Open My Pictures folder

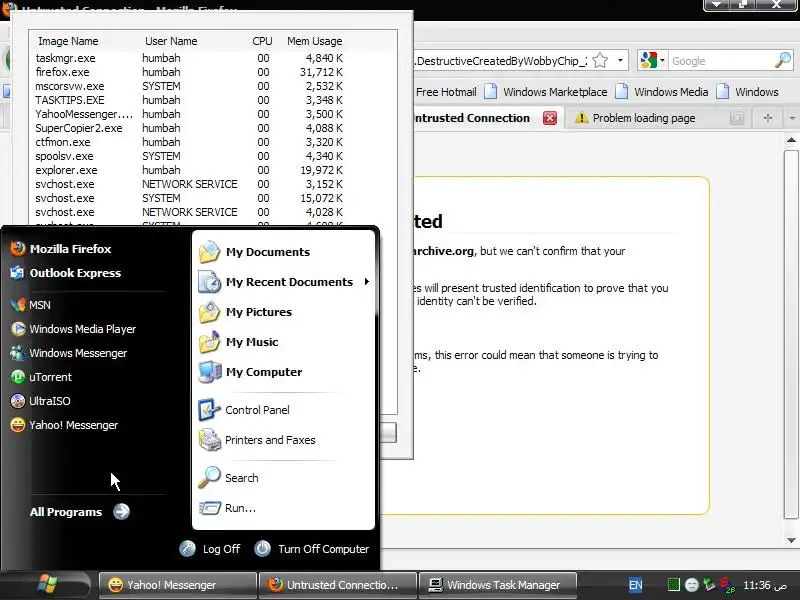245,312
